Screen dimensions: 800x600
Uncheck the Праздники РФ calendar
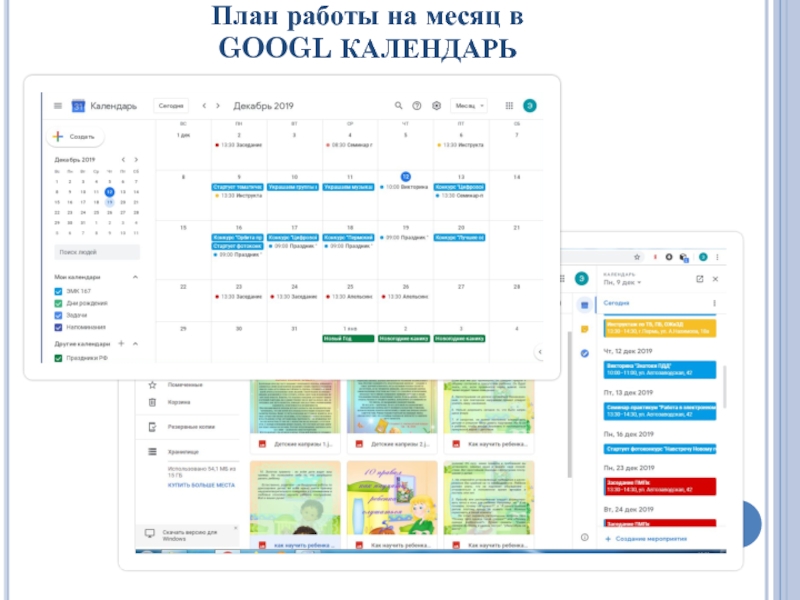click(x=59, y=357)
